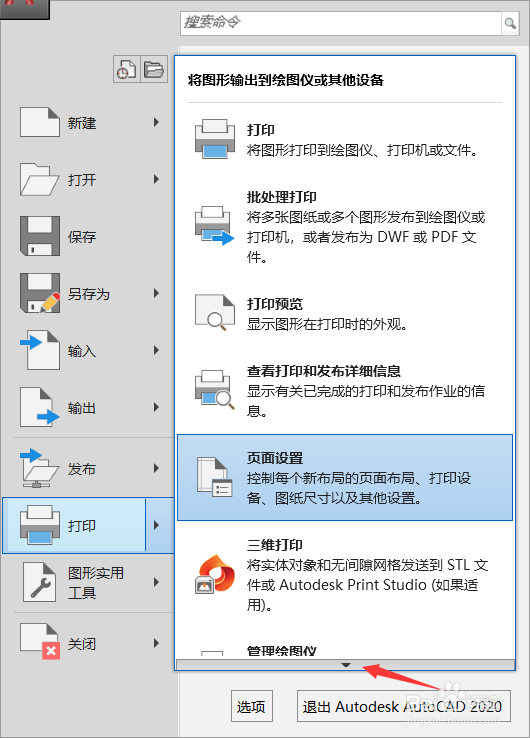Image resolution: width=530 pixels, height=738 pixels.
Task: Click the 输入 import icon
Action: [40, 350]
